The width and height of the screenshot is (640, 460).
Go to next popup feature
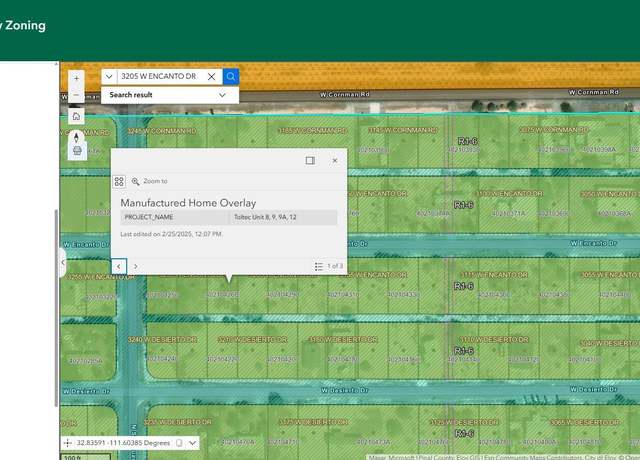coord(136,266)
